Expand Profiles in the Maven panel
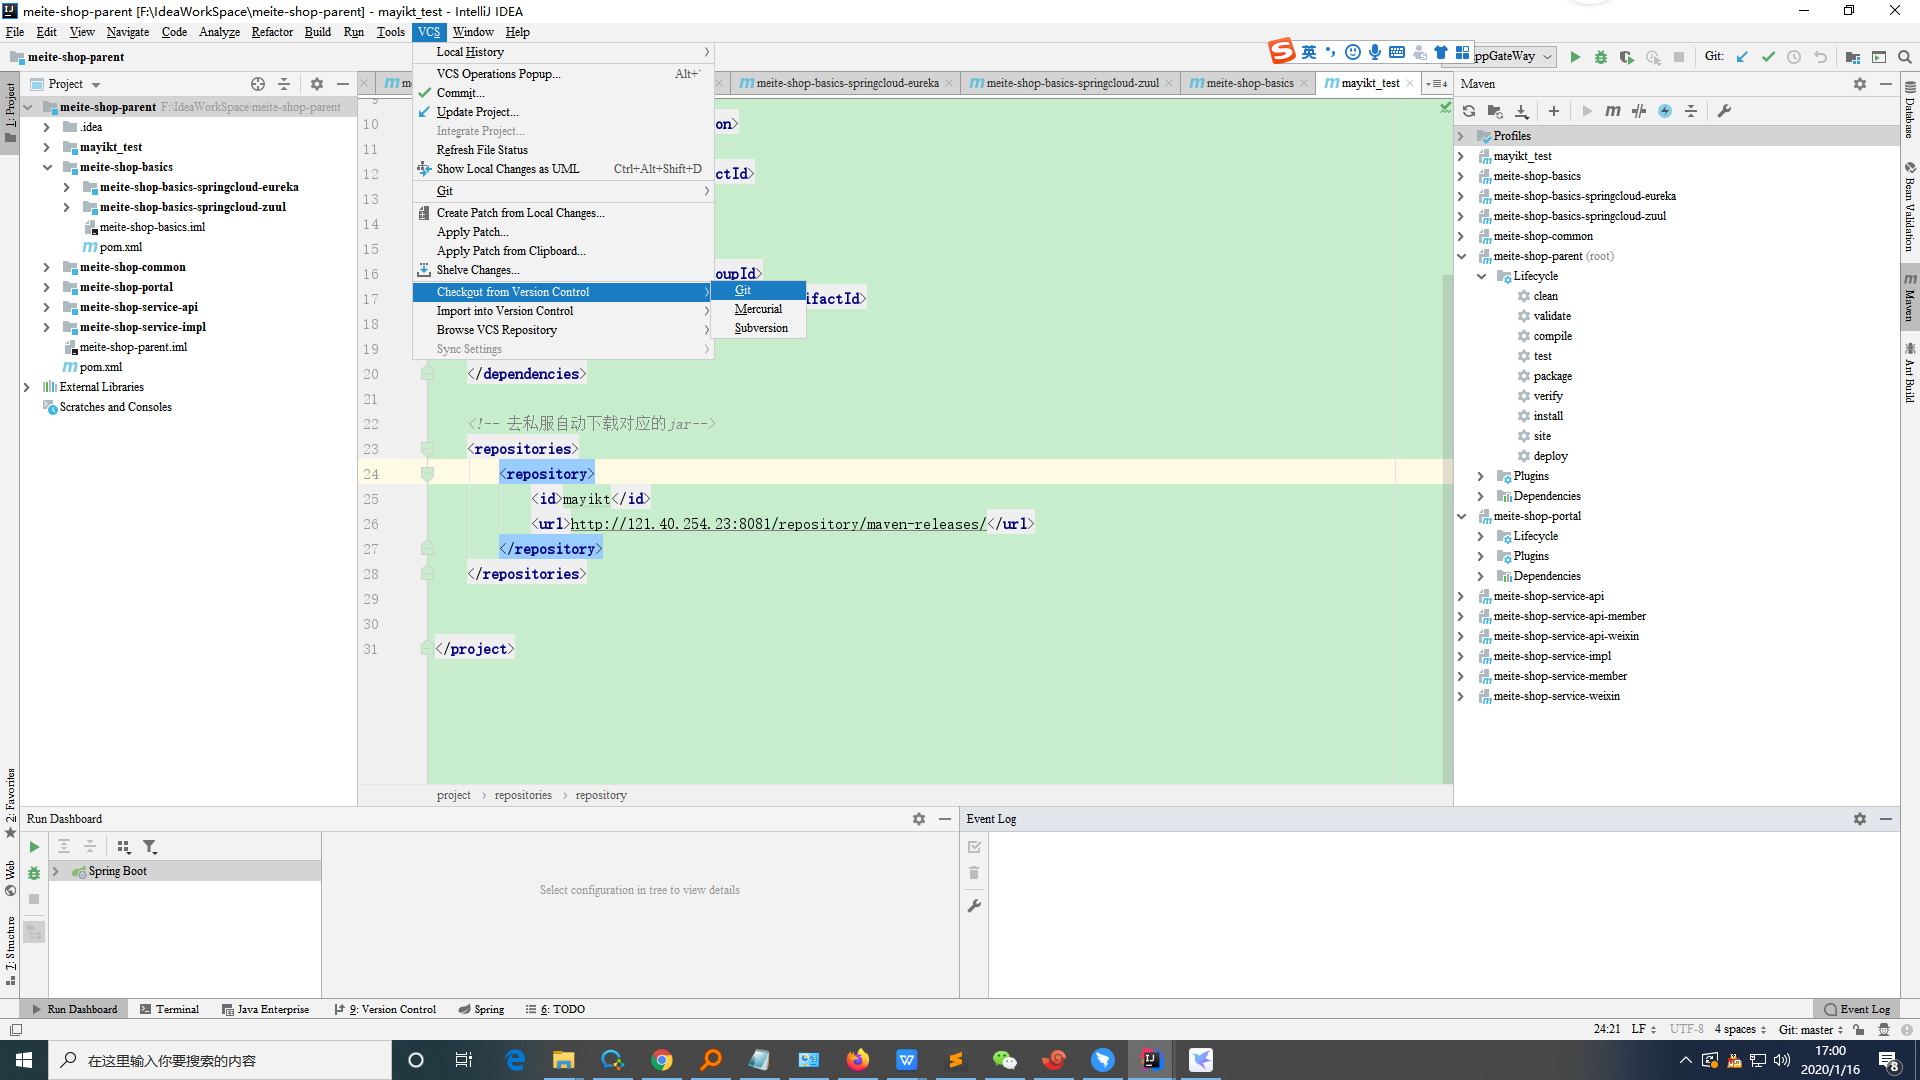The width and height of the screenshot is (1920, 1080). tap(1461, 136)
